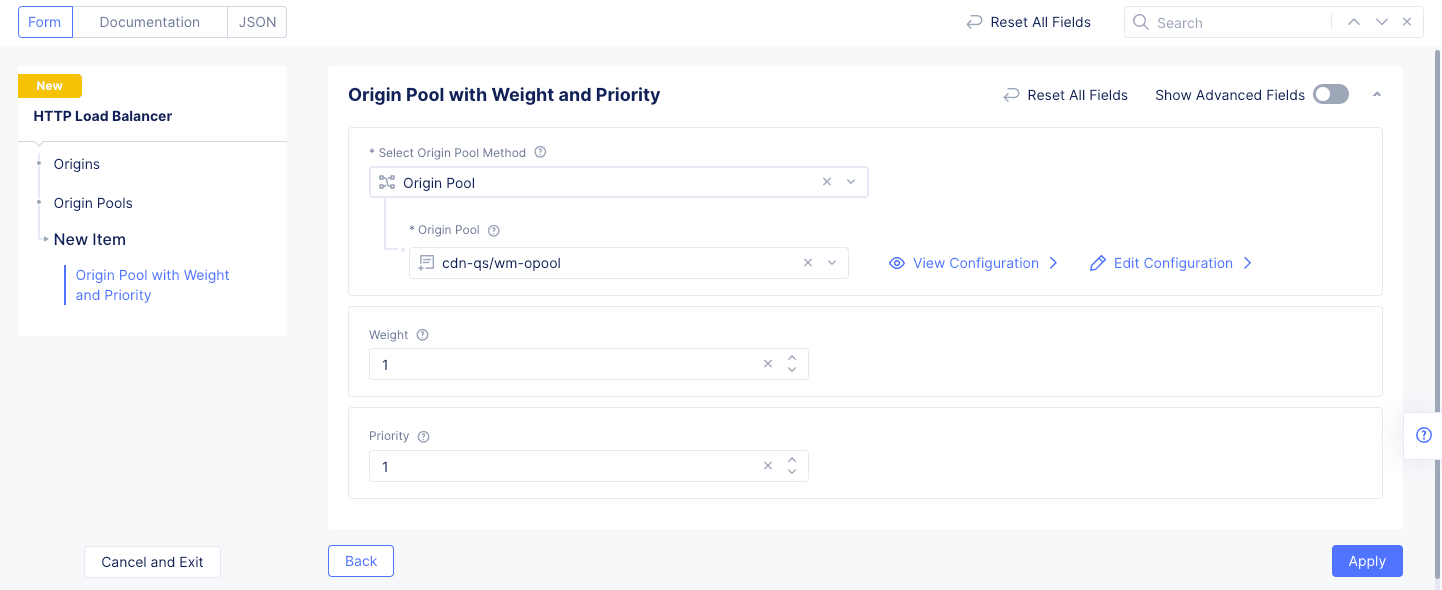Click the Priority help question icon
1442x590 pixels.
coord(423,437)
